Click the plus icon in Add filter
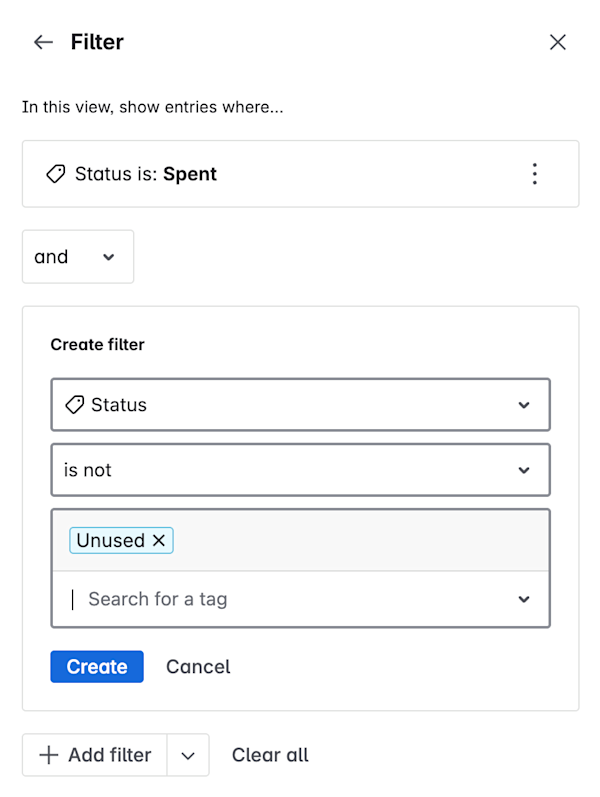The width and height of the screenshot is (600, 797). 49,755
